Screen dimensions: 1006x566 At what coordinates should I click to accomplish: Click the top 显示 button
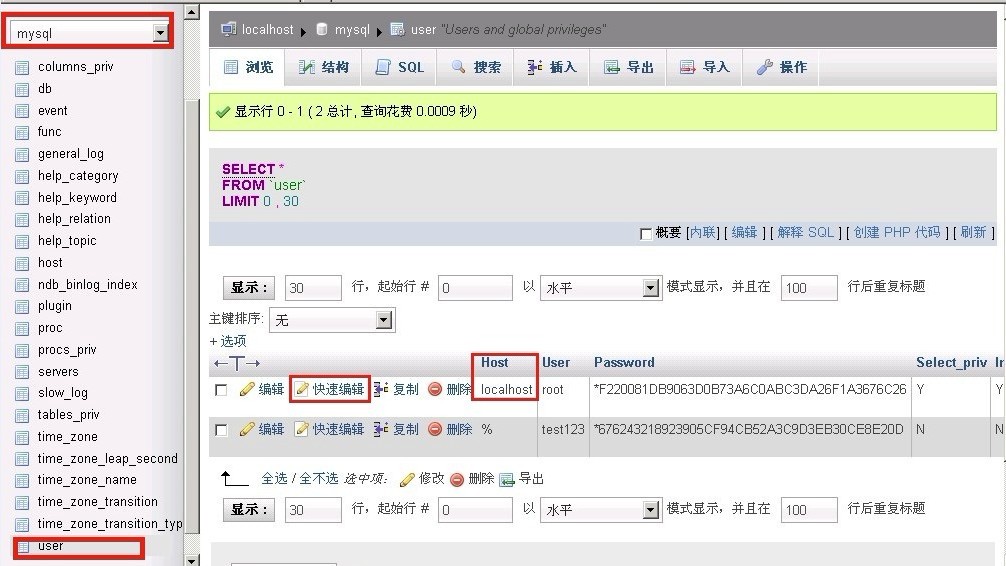click(x=248, y=288)
